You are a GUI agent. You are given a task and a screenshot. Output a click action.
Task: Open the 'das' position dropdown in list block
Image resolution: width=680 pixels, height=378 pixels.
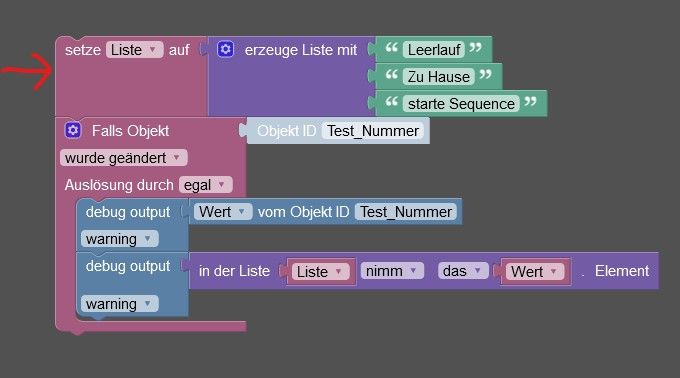pyautogui.click(x=463, y=271)
